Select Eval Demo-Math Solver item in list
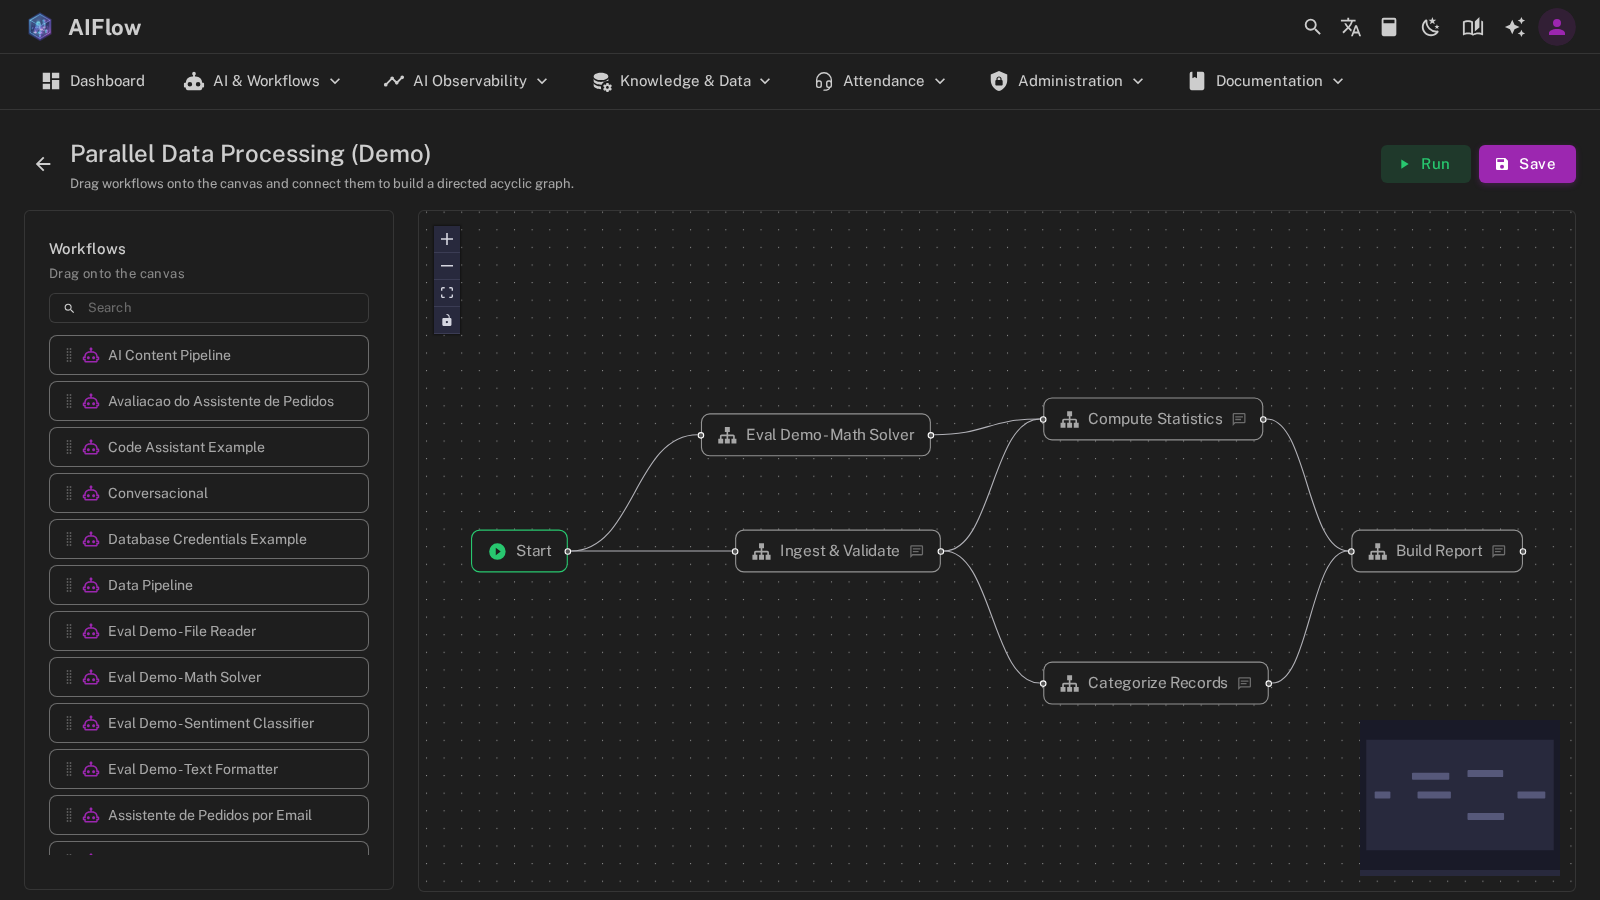 click(209, 677)
